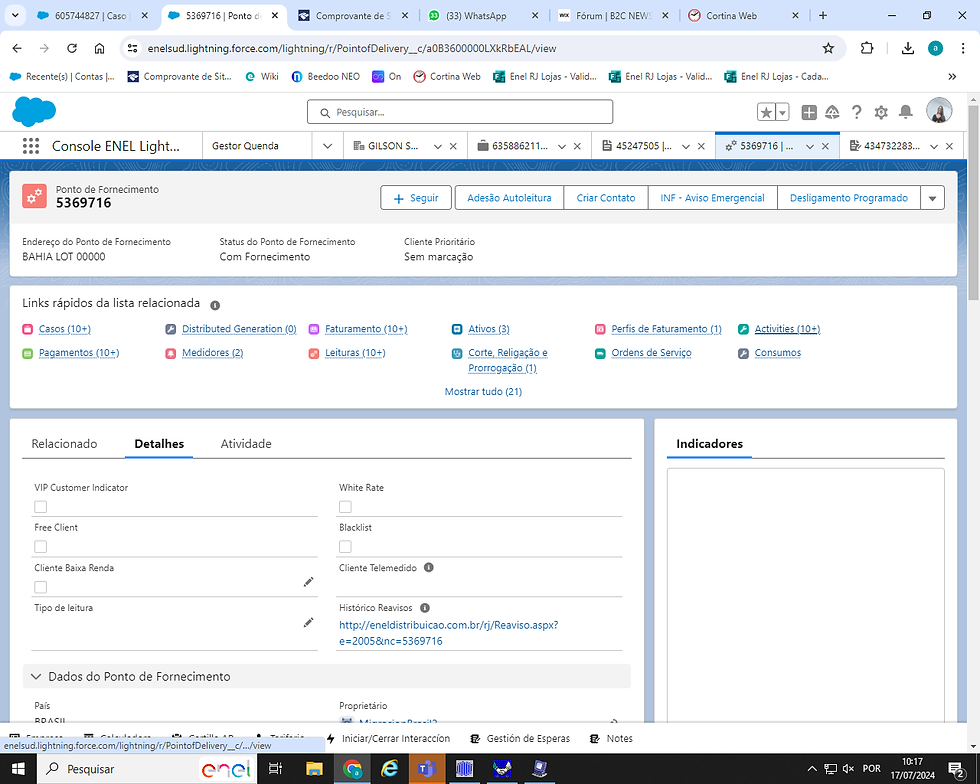
Task: Open the Histórico Reavisos URL link
Action: tap(448, 633)
